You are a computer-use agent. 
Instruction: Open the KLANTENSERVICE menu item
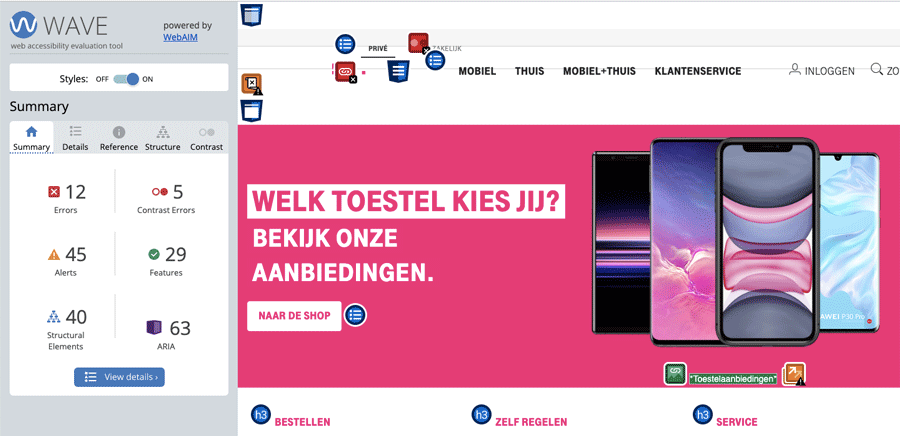click(x=698, y=71)
